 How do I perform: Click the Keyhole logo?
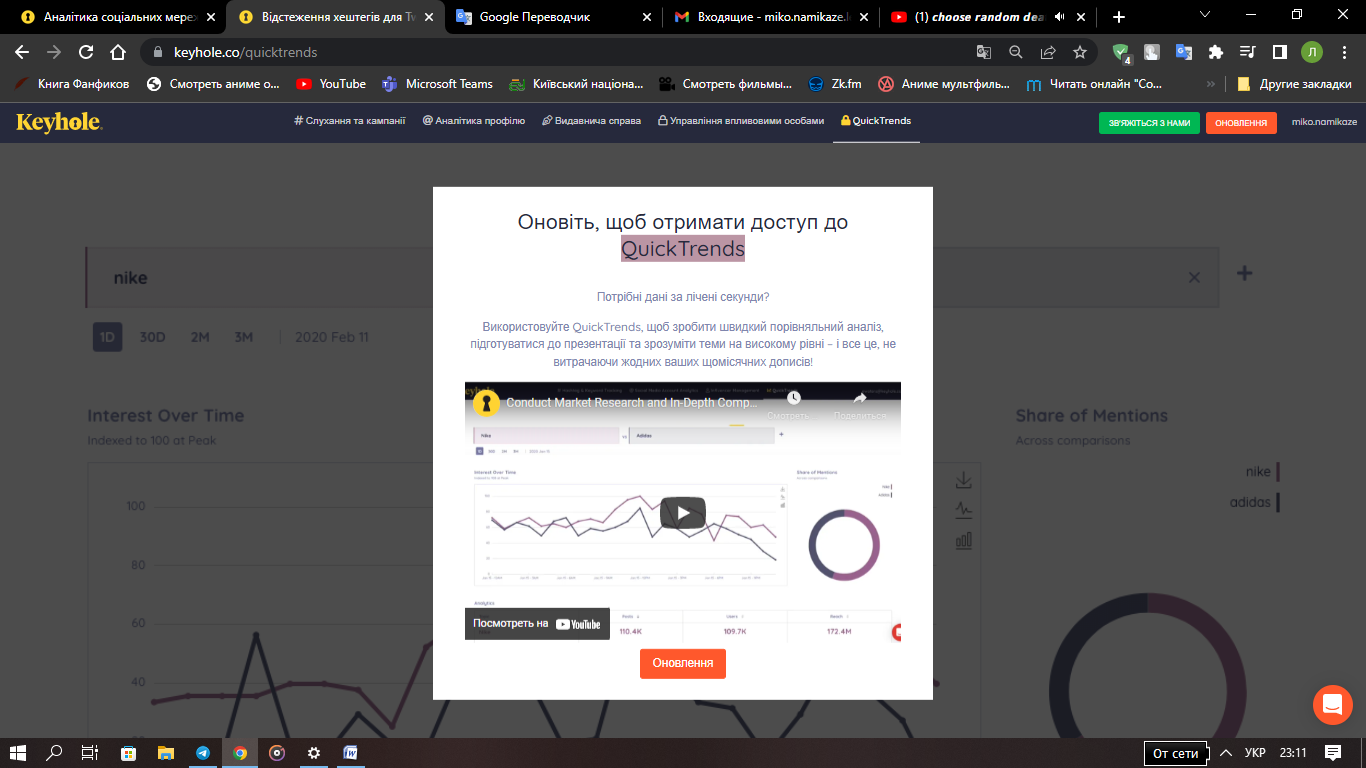(x=59, y=122)
